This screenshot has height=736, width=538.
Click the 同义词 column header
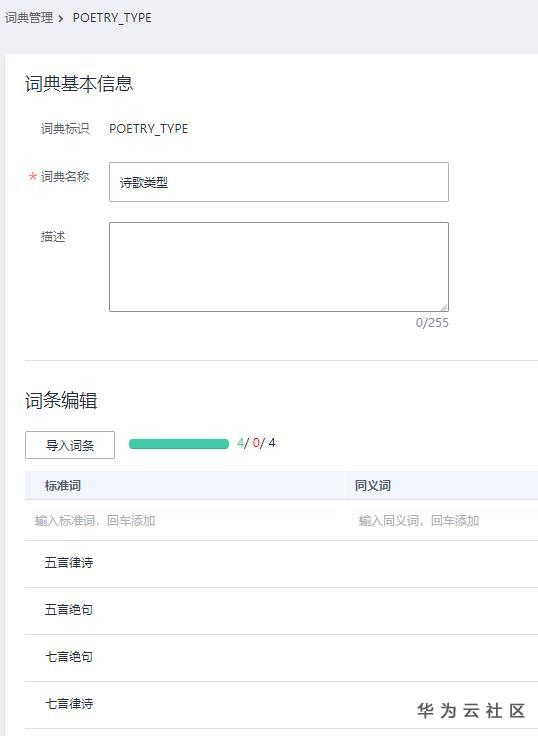[373, 485]
